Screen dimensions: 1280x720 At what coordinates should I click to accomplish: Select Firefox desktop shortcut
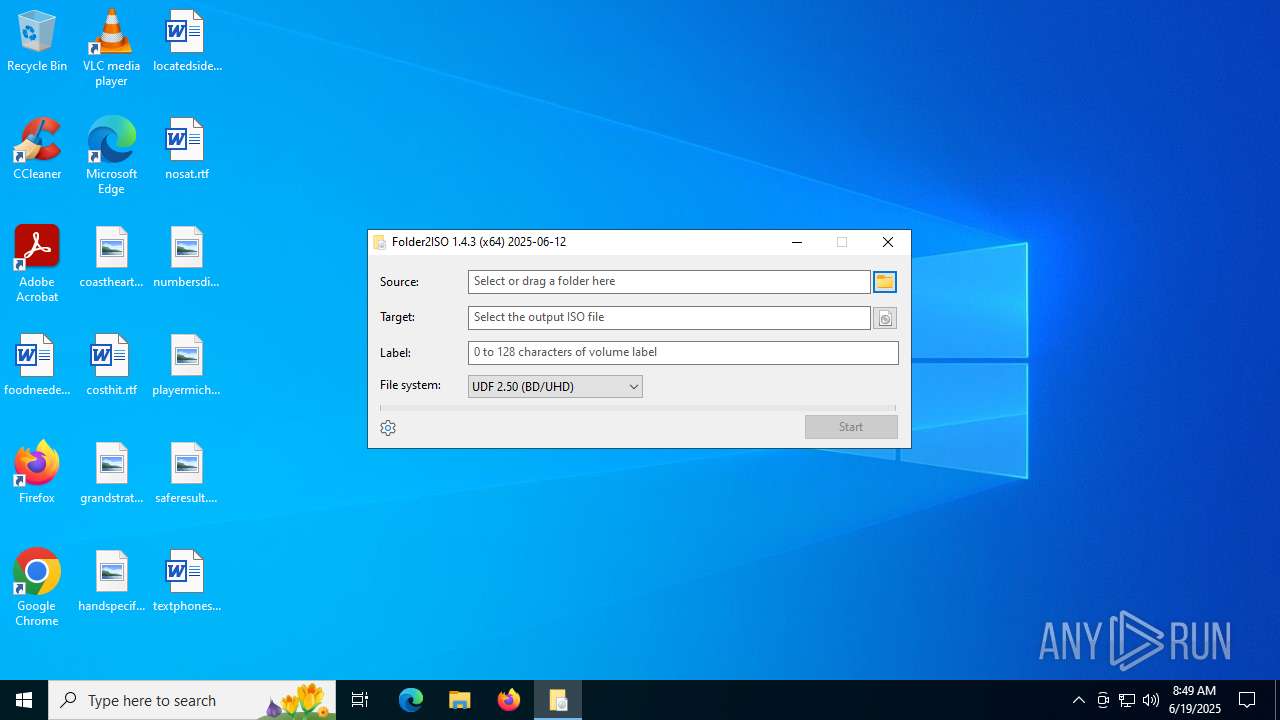(x=37, y=472)
